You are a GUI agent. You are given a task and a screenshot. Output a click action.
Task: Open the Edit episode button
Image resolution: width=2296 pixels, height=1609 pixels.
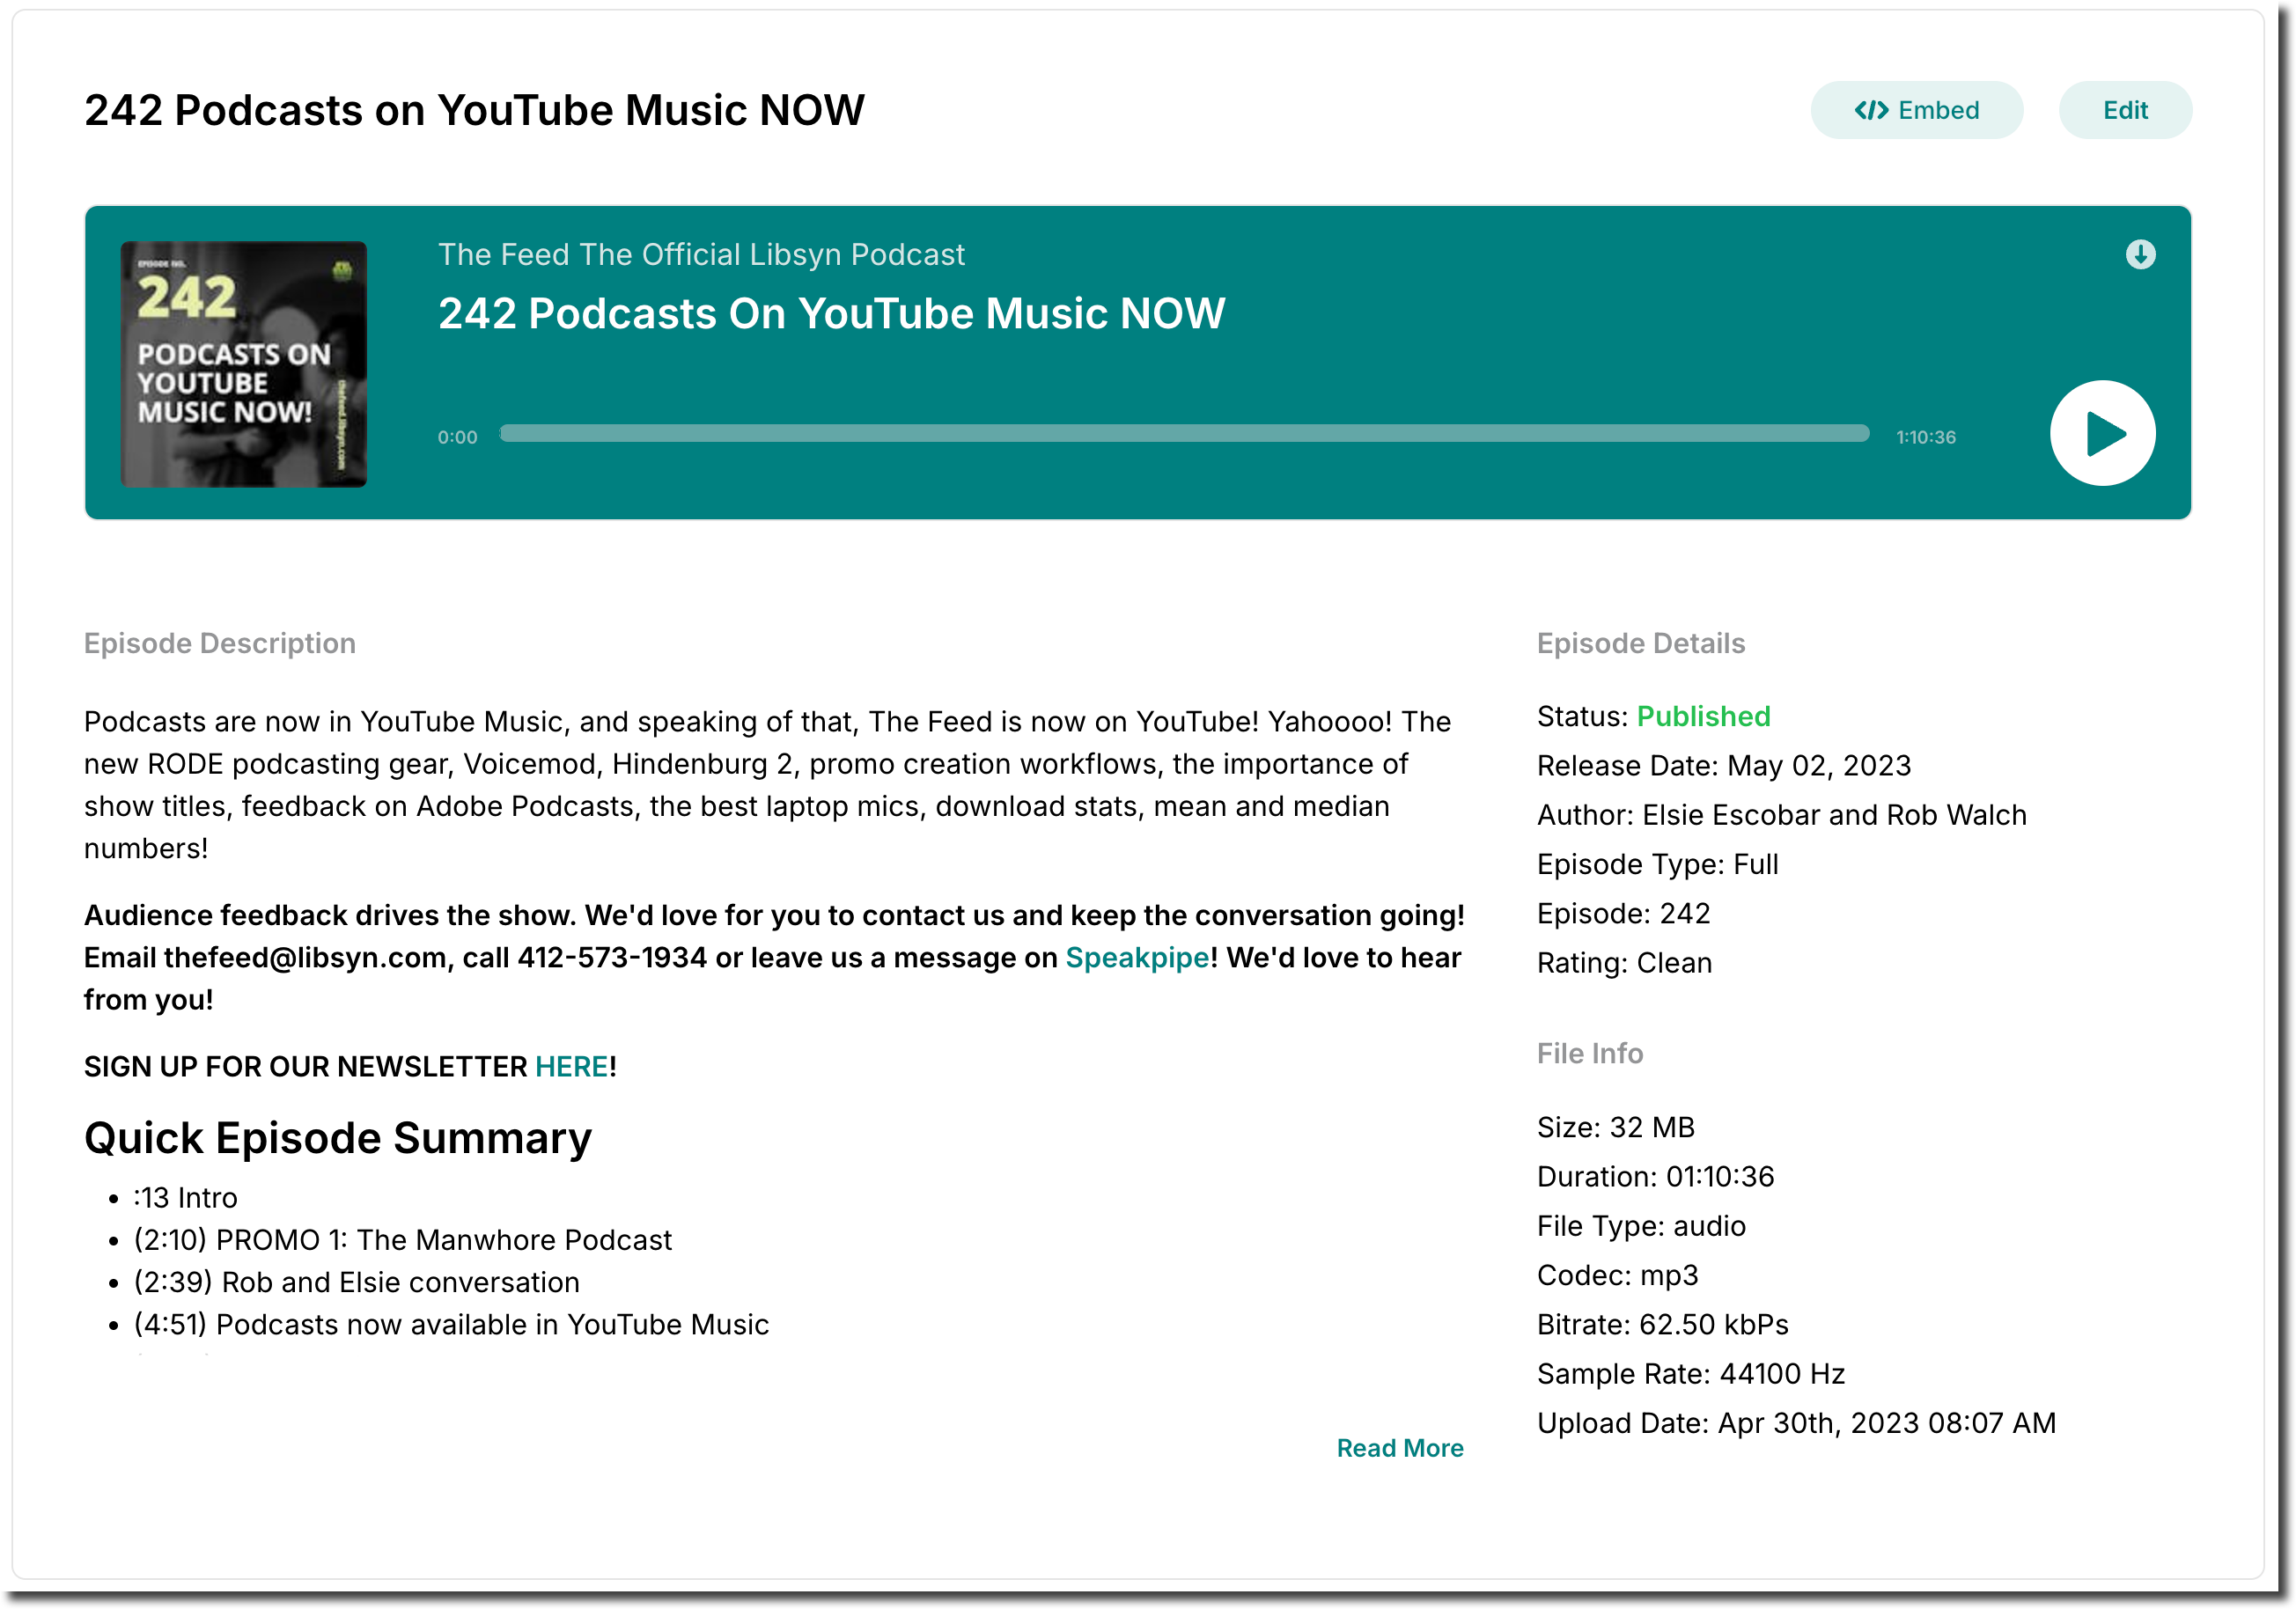tap(2125, 110)
